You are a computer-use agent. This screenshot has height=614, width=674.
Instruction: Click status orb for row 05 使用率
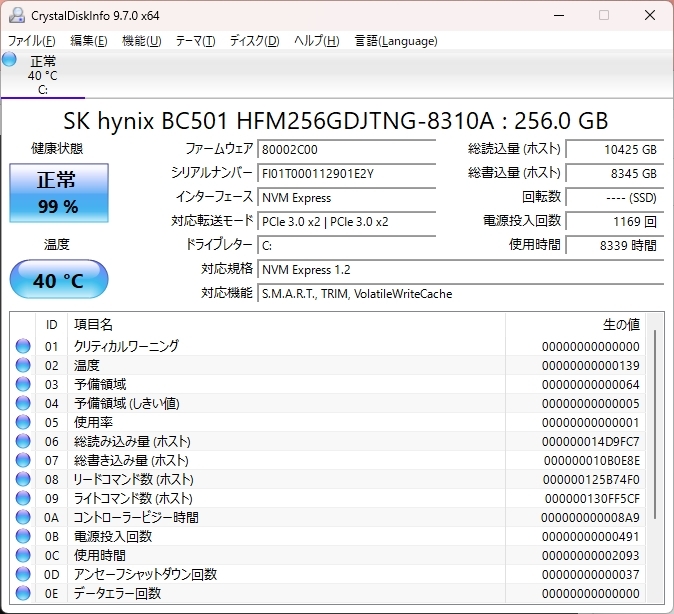(x=23, y=422)
